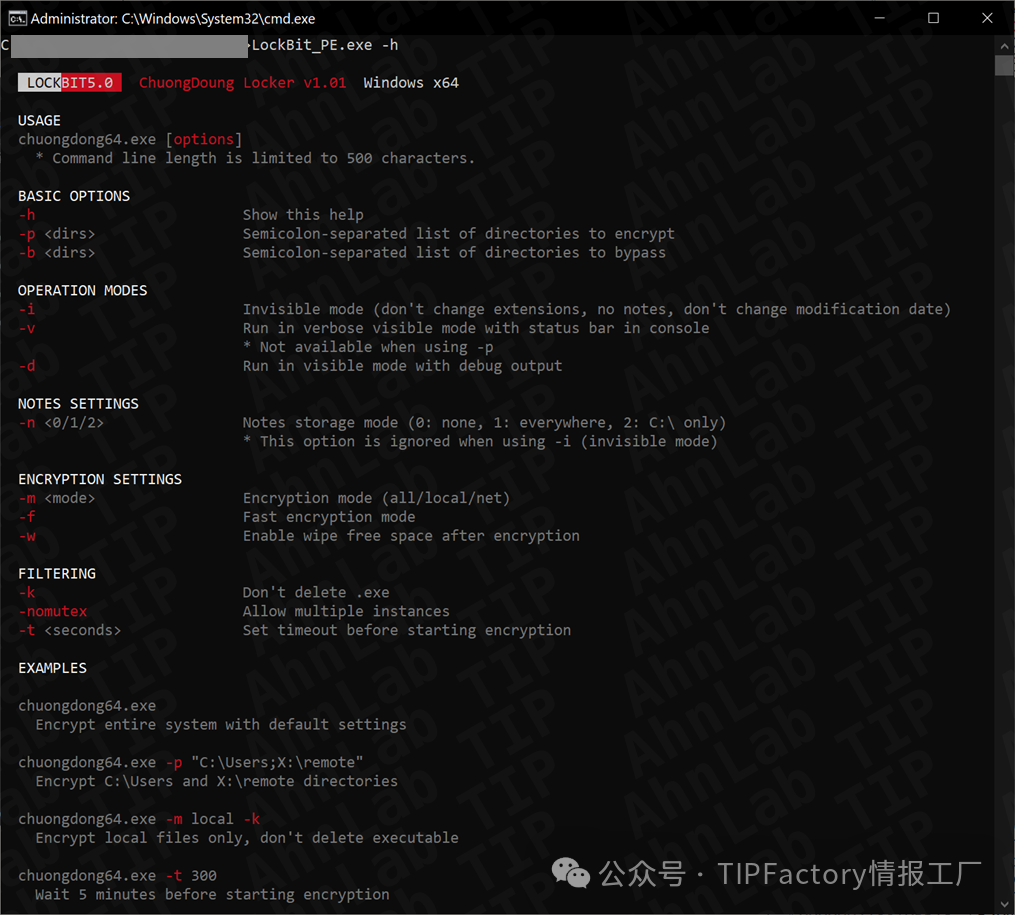Click the '-k' option flag in FILTERING
This screenshot has height=915, width=1015.
(x=27, y=593)
